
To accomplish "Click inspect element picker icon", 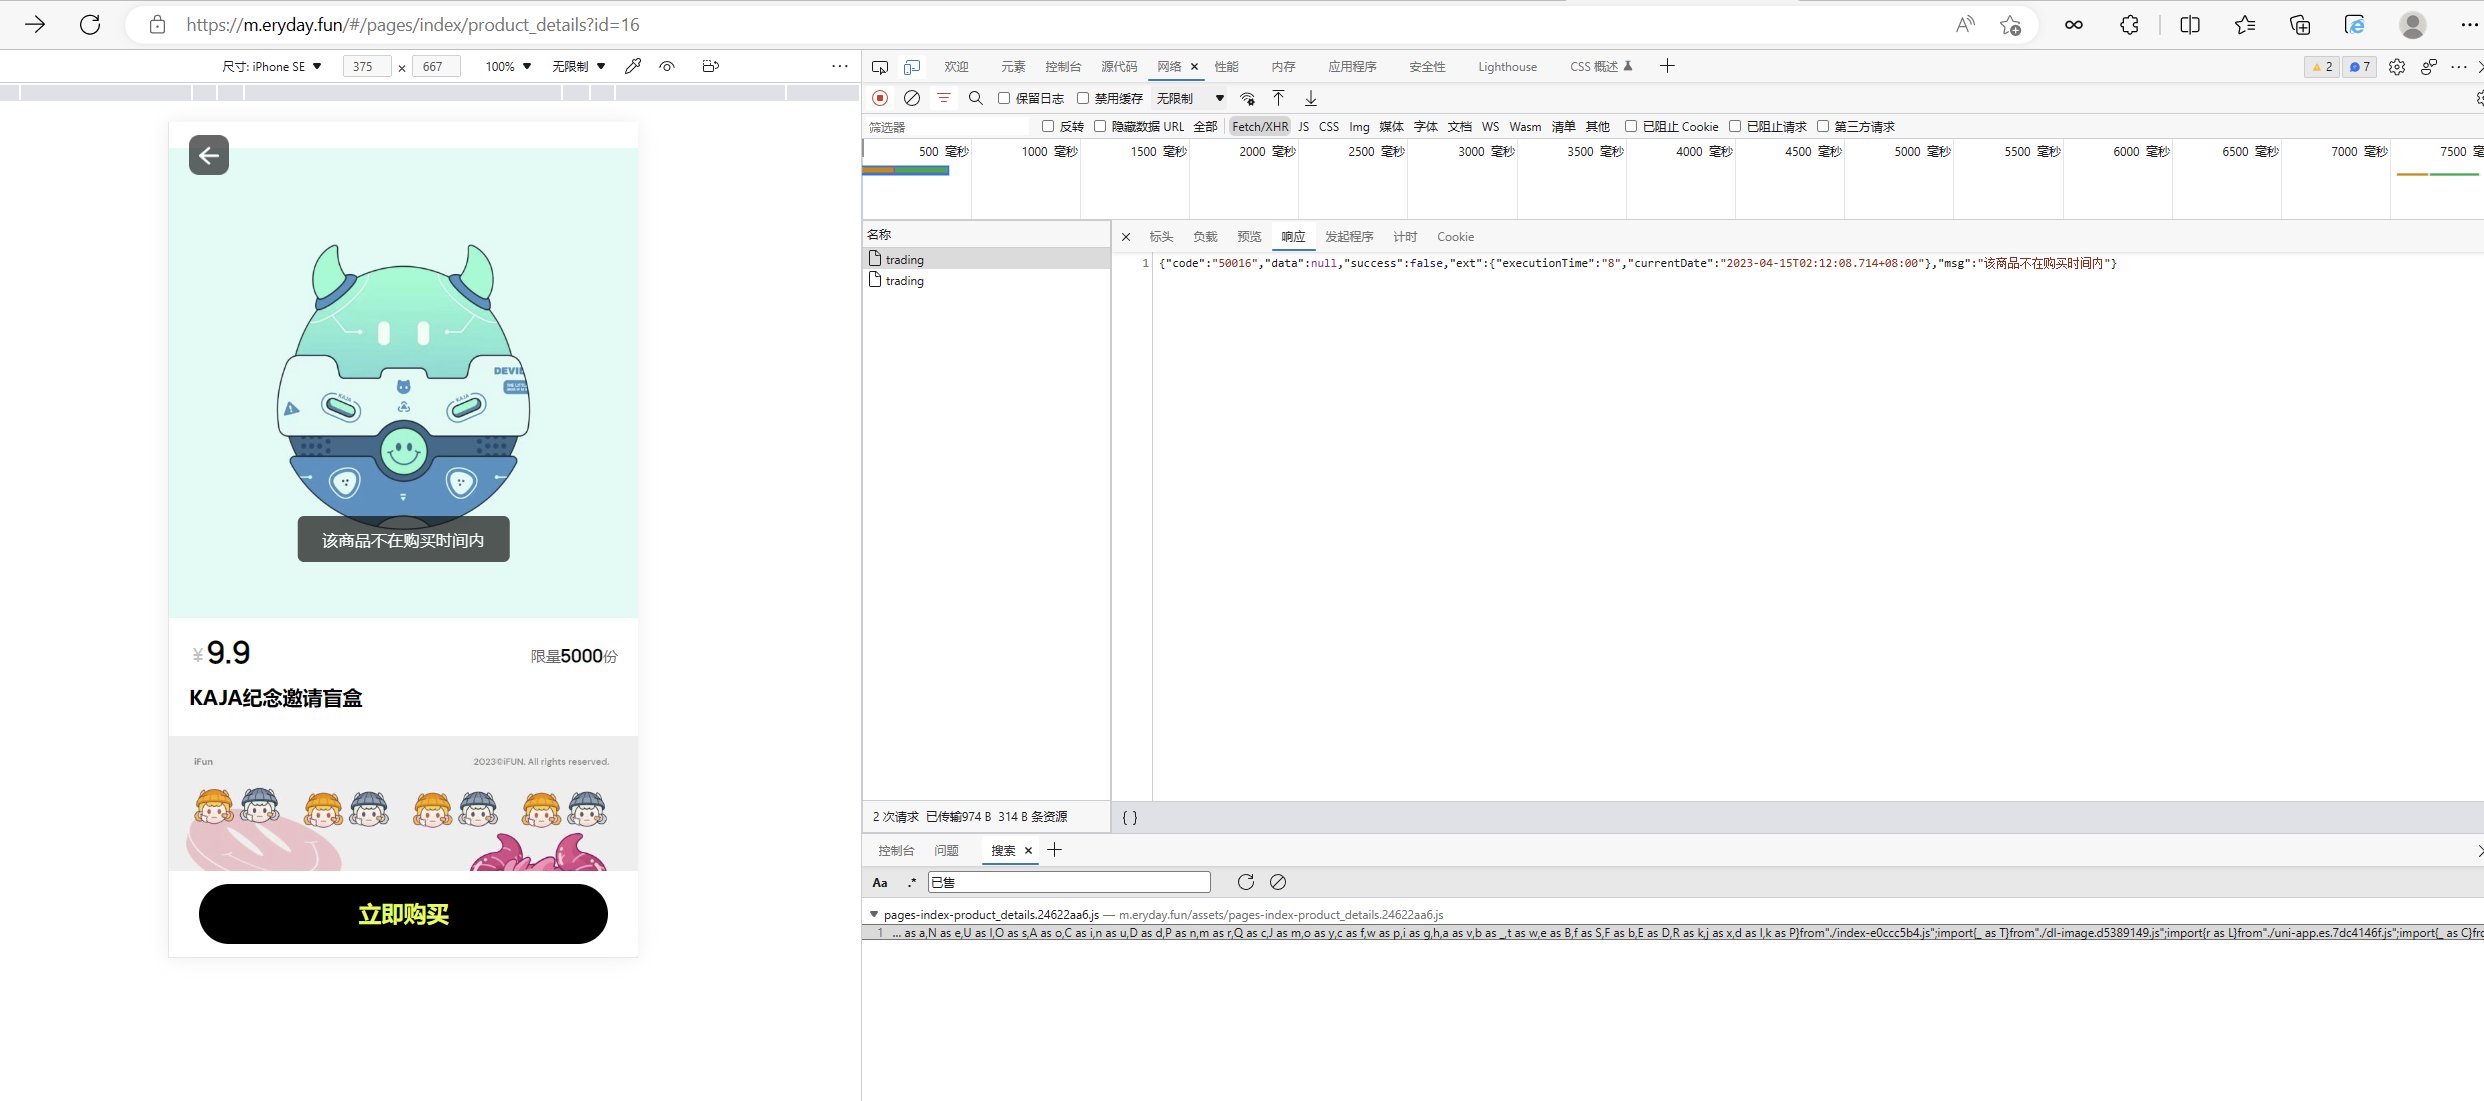I will tap(880, 67).
